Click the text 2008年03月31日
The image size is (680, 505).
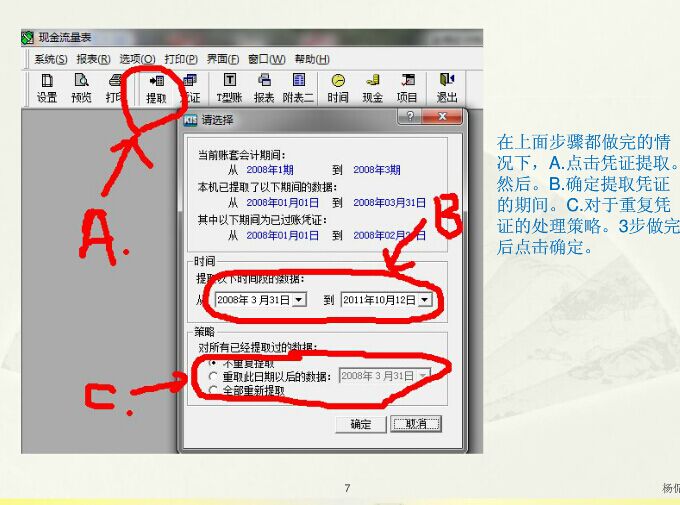coord(389,203)
